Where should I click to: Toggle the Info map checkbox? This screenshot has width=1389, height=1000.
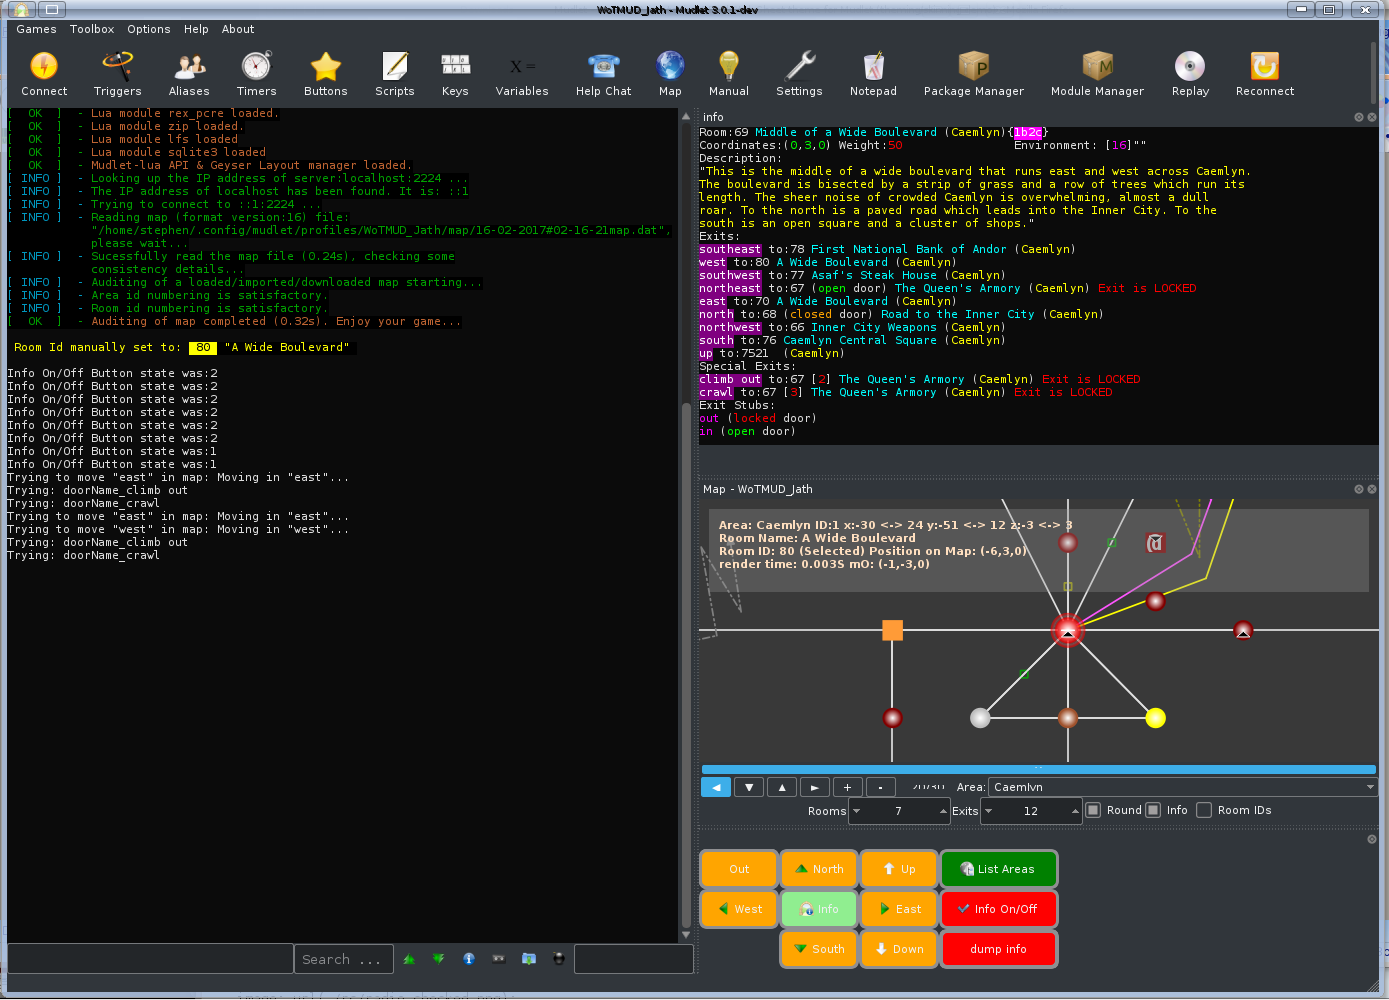click(x=1153, y=810)
